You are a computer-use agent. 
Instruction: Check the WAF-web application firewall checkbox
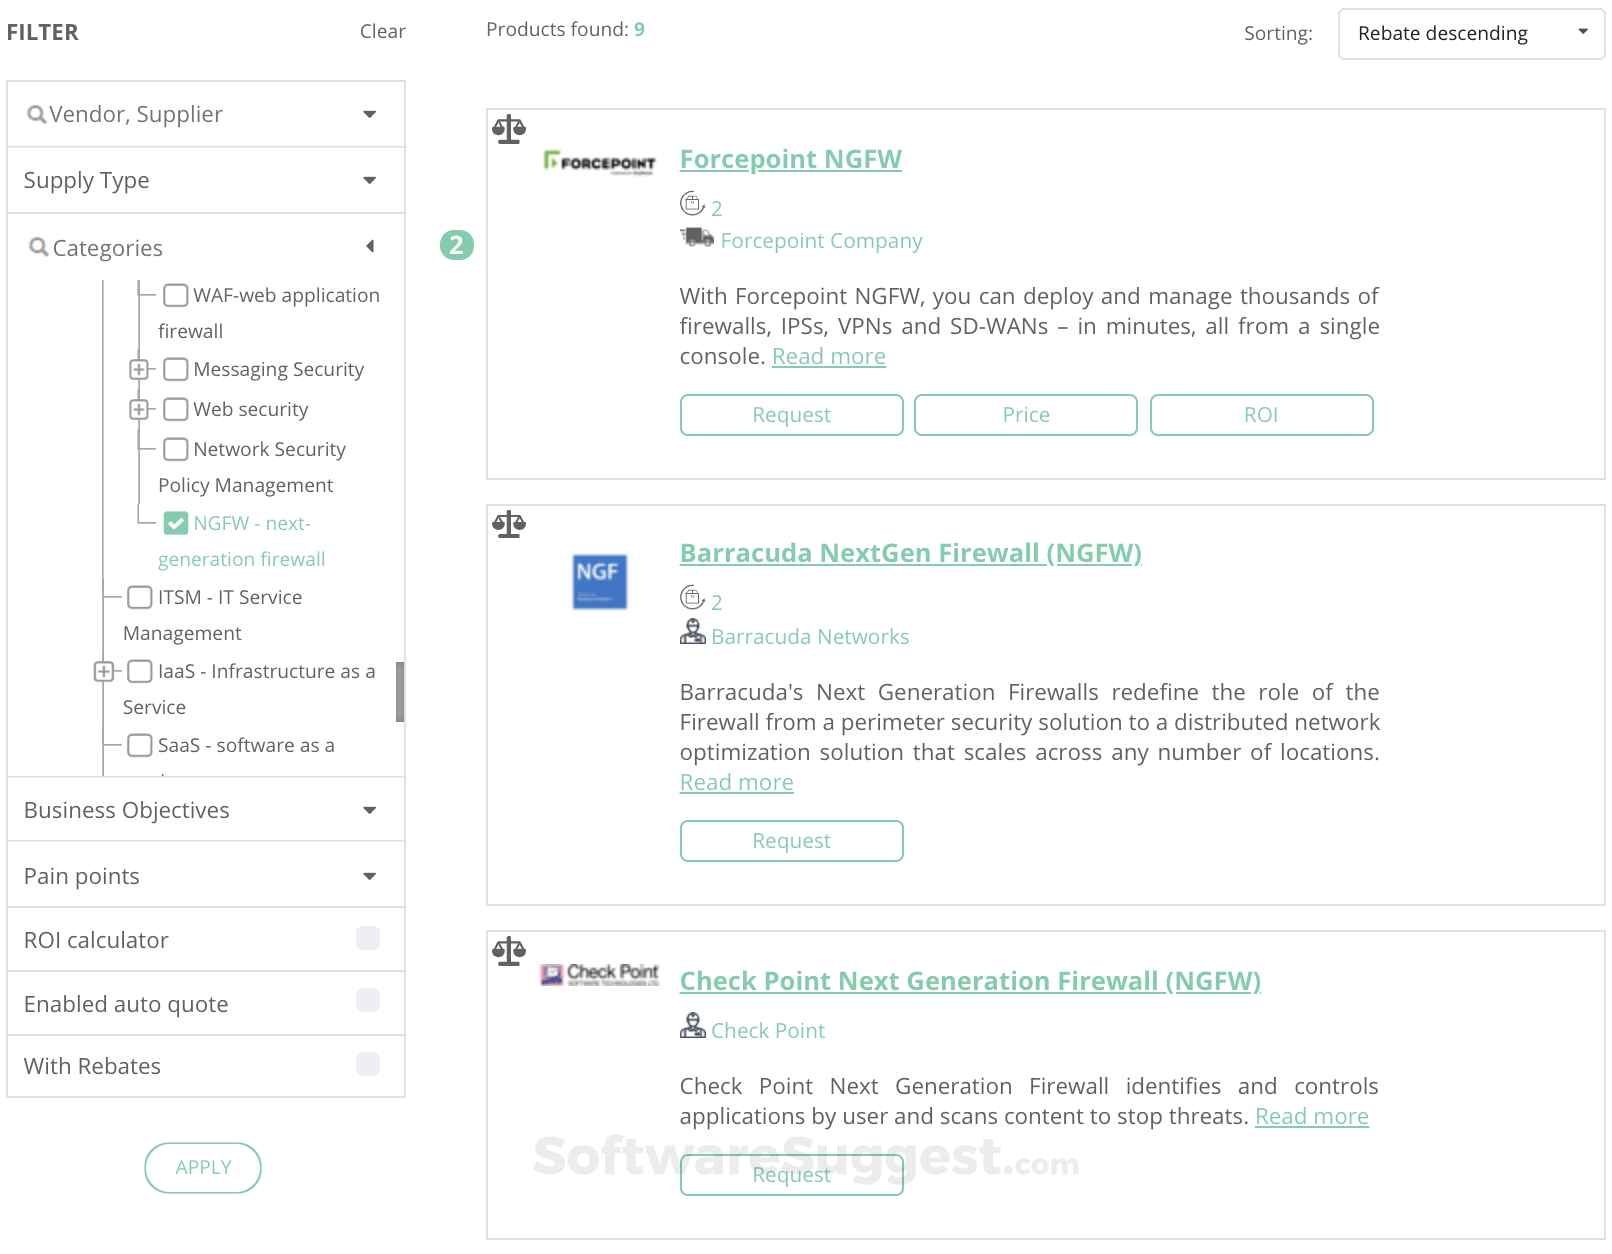pyautogui.click(x=176, y=295)
